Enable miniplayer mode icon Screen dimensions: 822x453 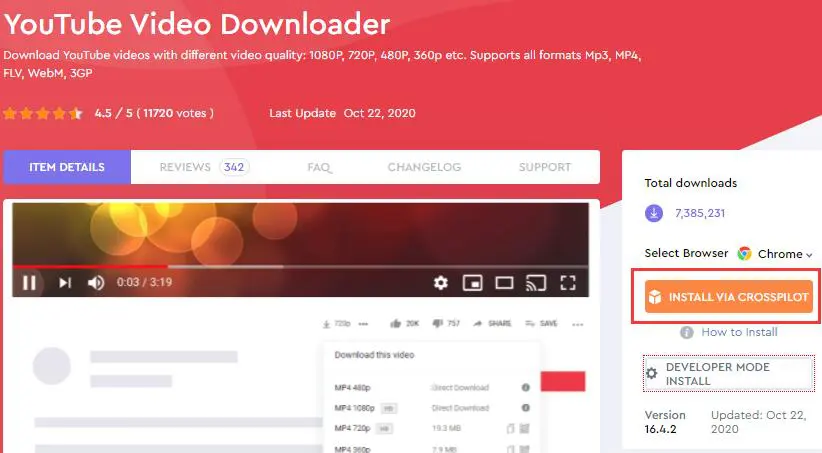coord(472,283)
